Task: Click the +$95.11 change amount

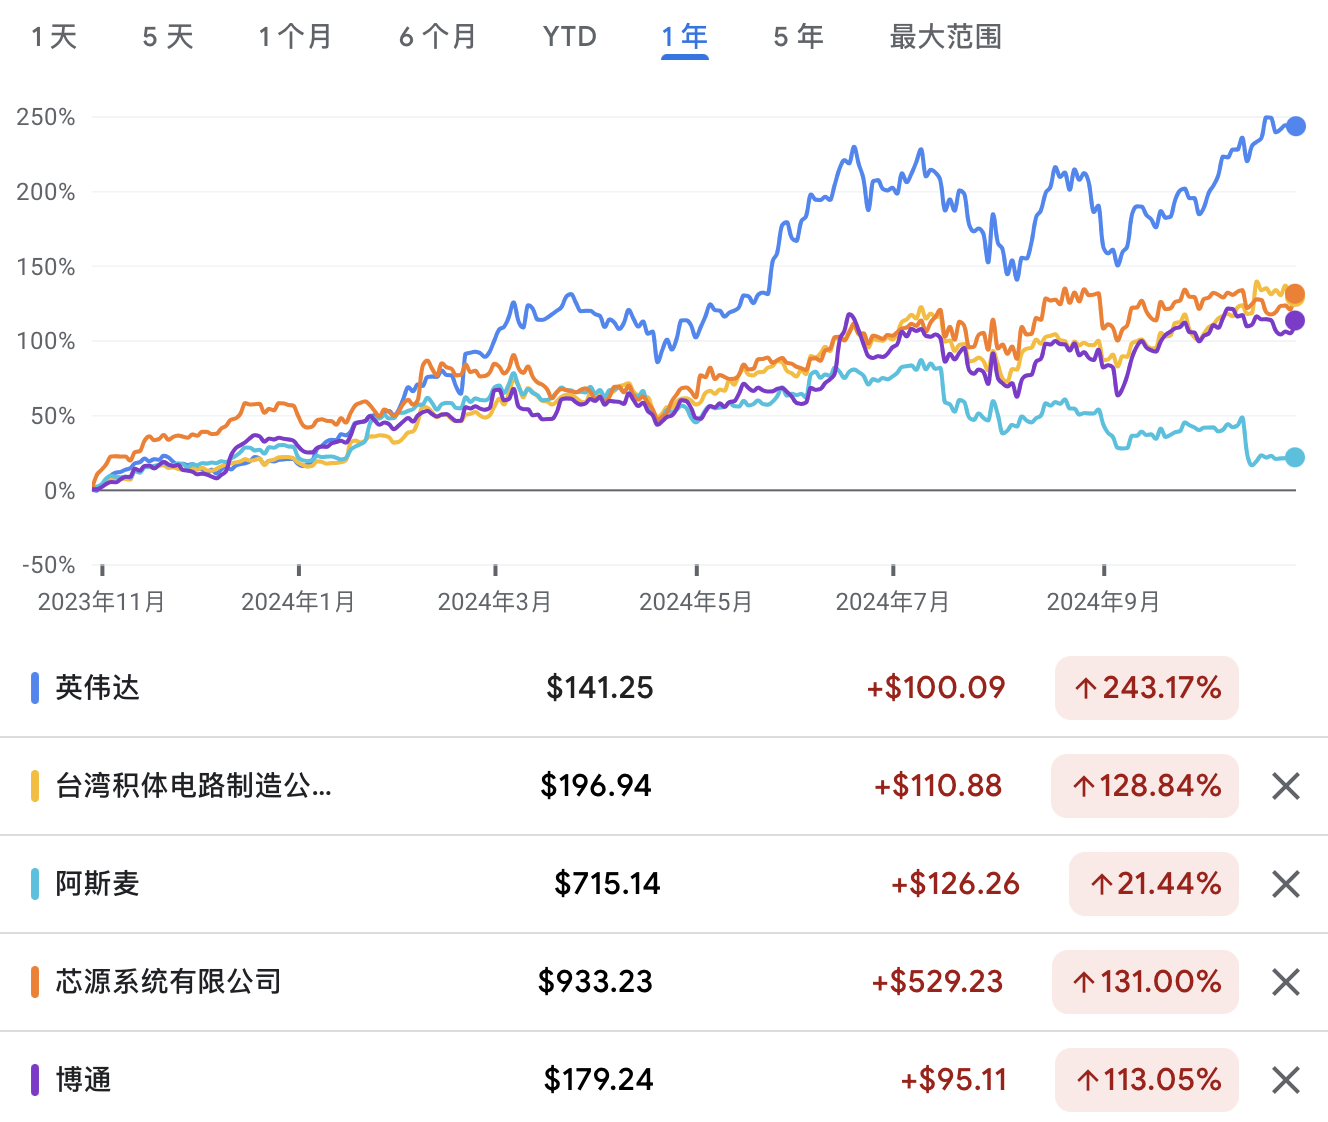Action: coord(954,1080)
